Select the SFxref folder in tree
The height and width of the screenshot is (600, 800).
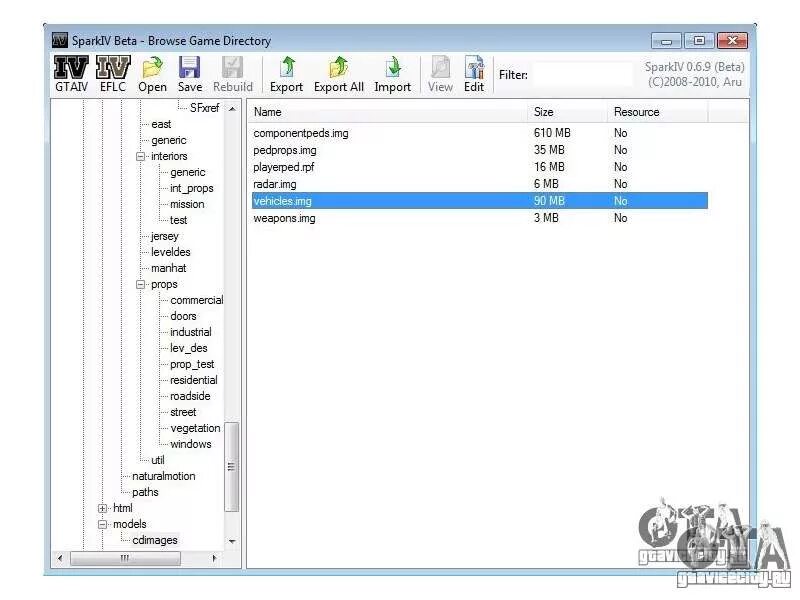205,108
